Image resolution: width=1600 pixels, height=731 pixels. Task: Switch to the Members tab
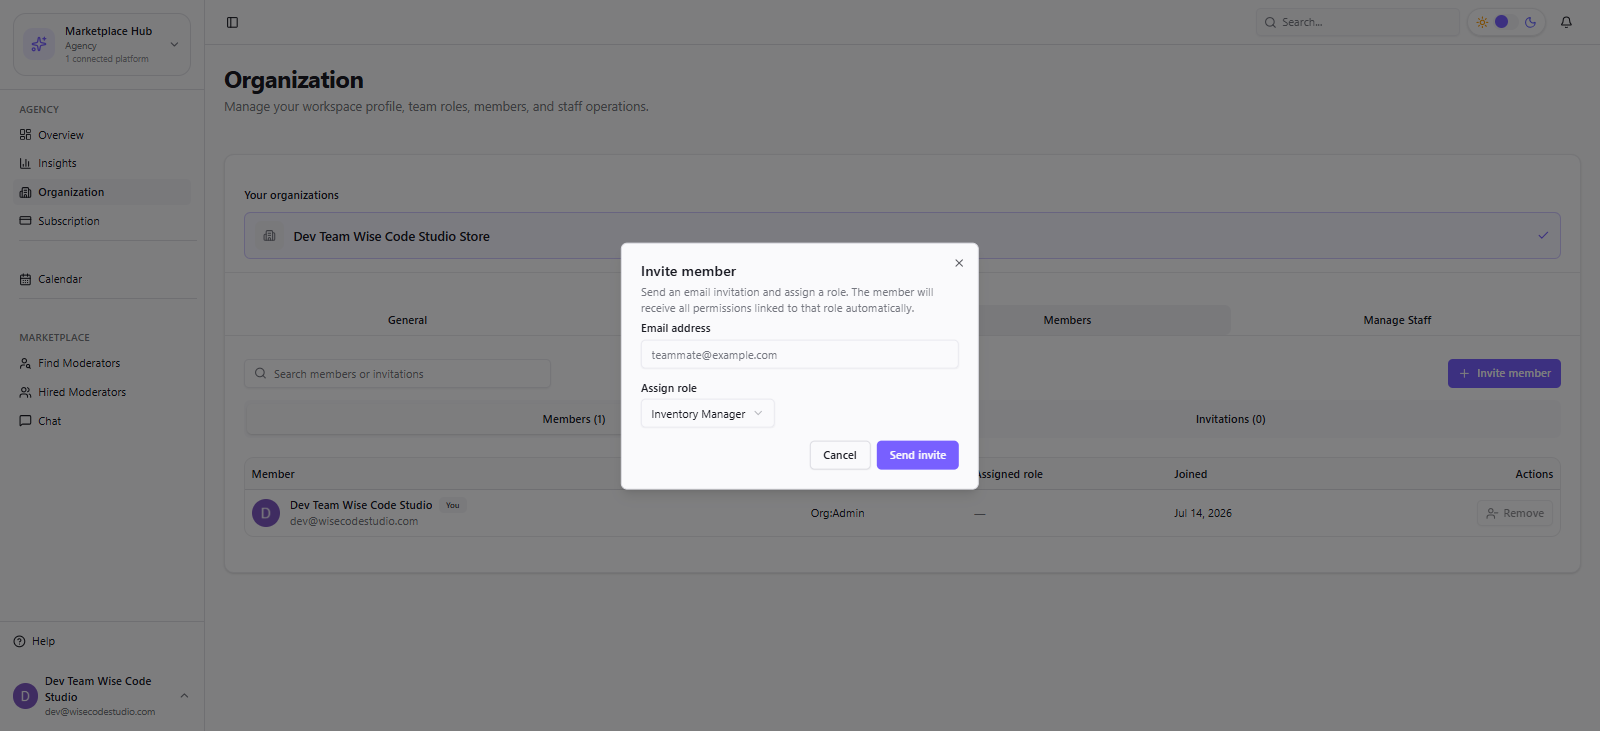(1067, 320)
